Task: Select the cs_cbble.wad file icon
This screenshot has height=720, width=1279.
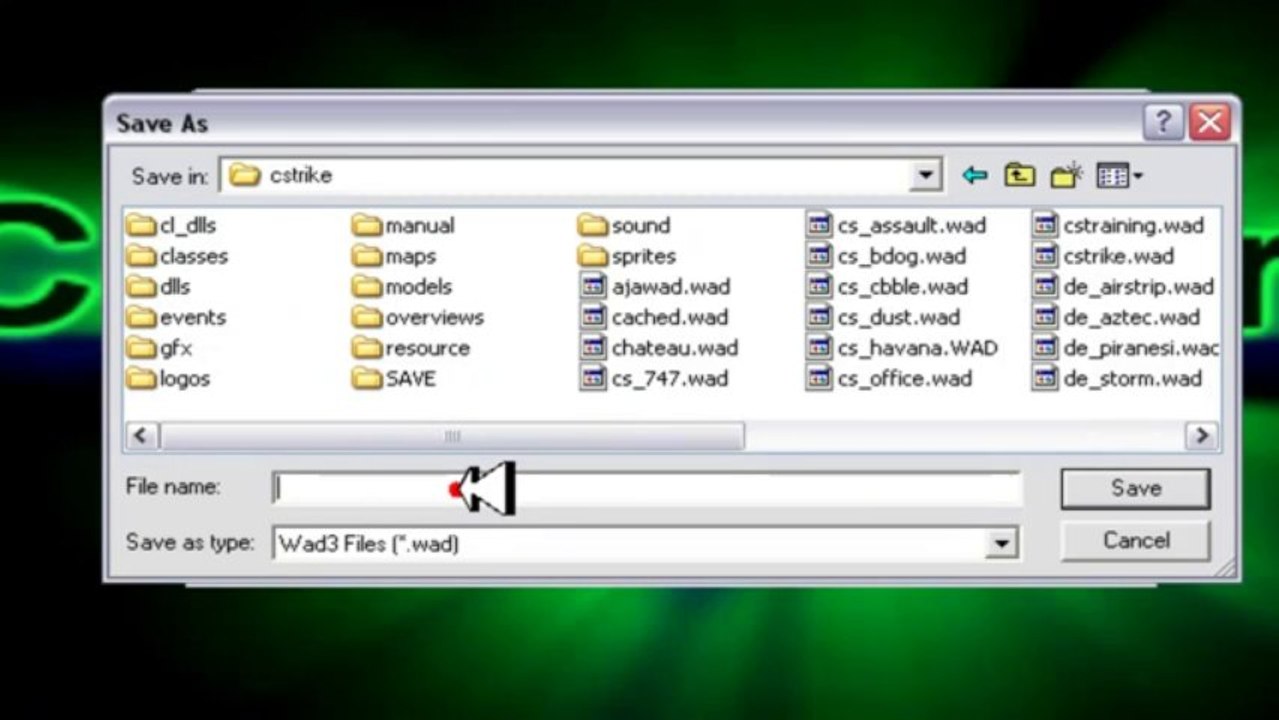Action: 819,287
